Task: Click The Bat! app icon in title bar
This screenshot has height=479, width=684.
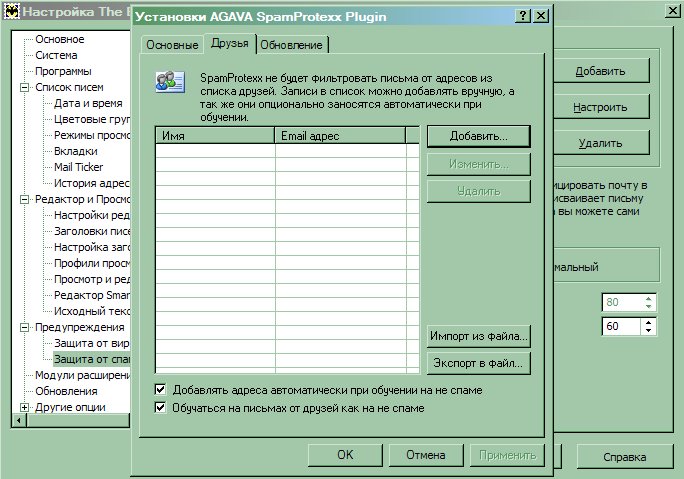Action: 11,11
